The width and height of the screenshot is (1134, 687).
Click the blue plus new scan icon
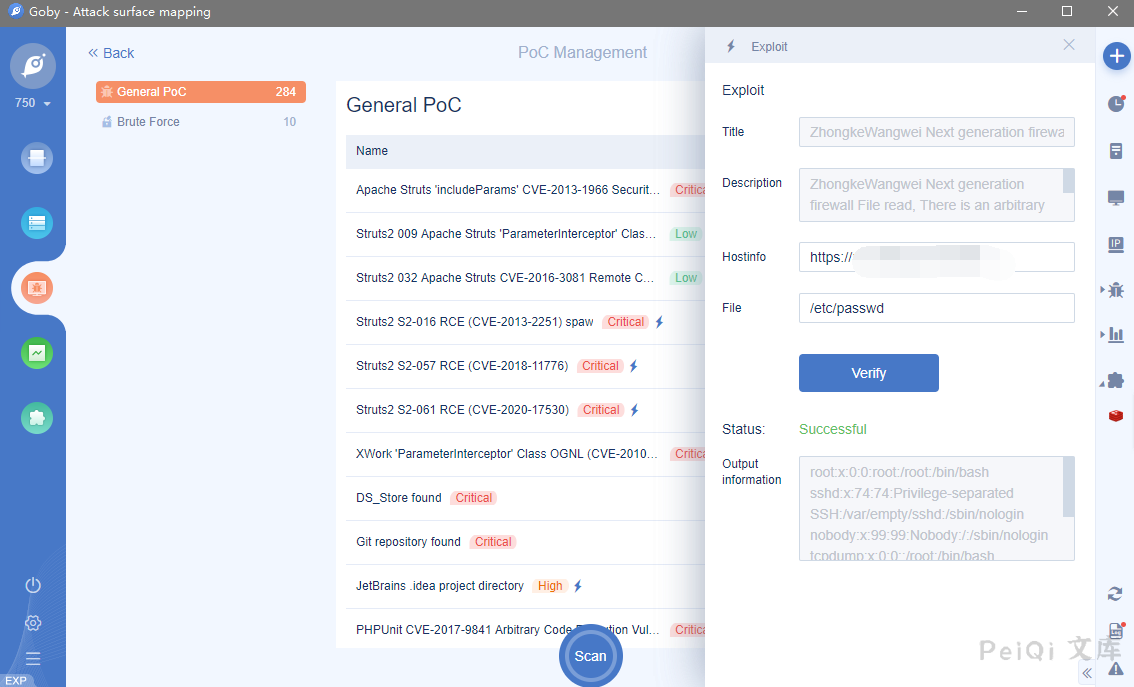[x=1116, y=56]
